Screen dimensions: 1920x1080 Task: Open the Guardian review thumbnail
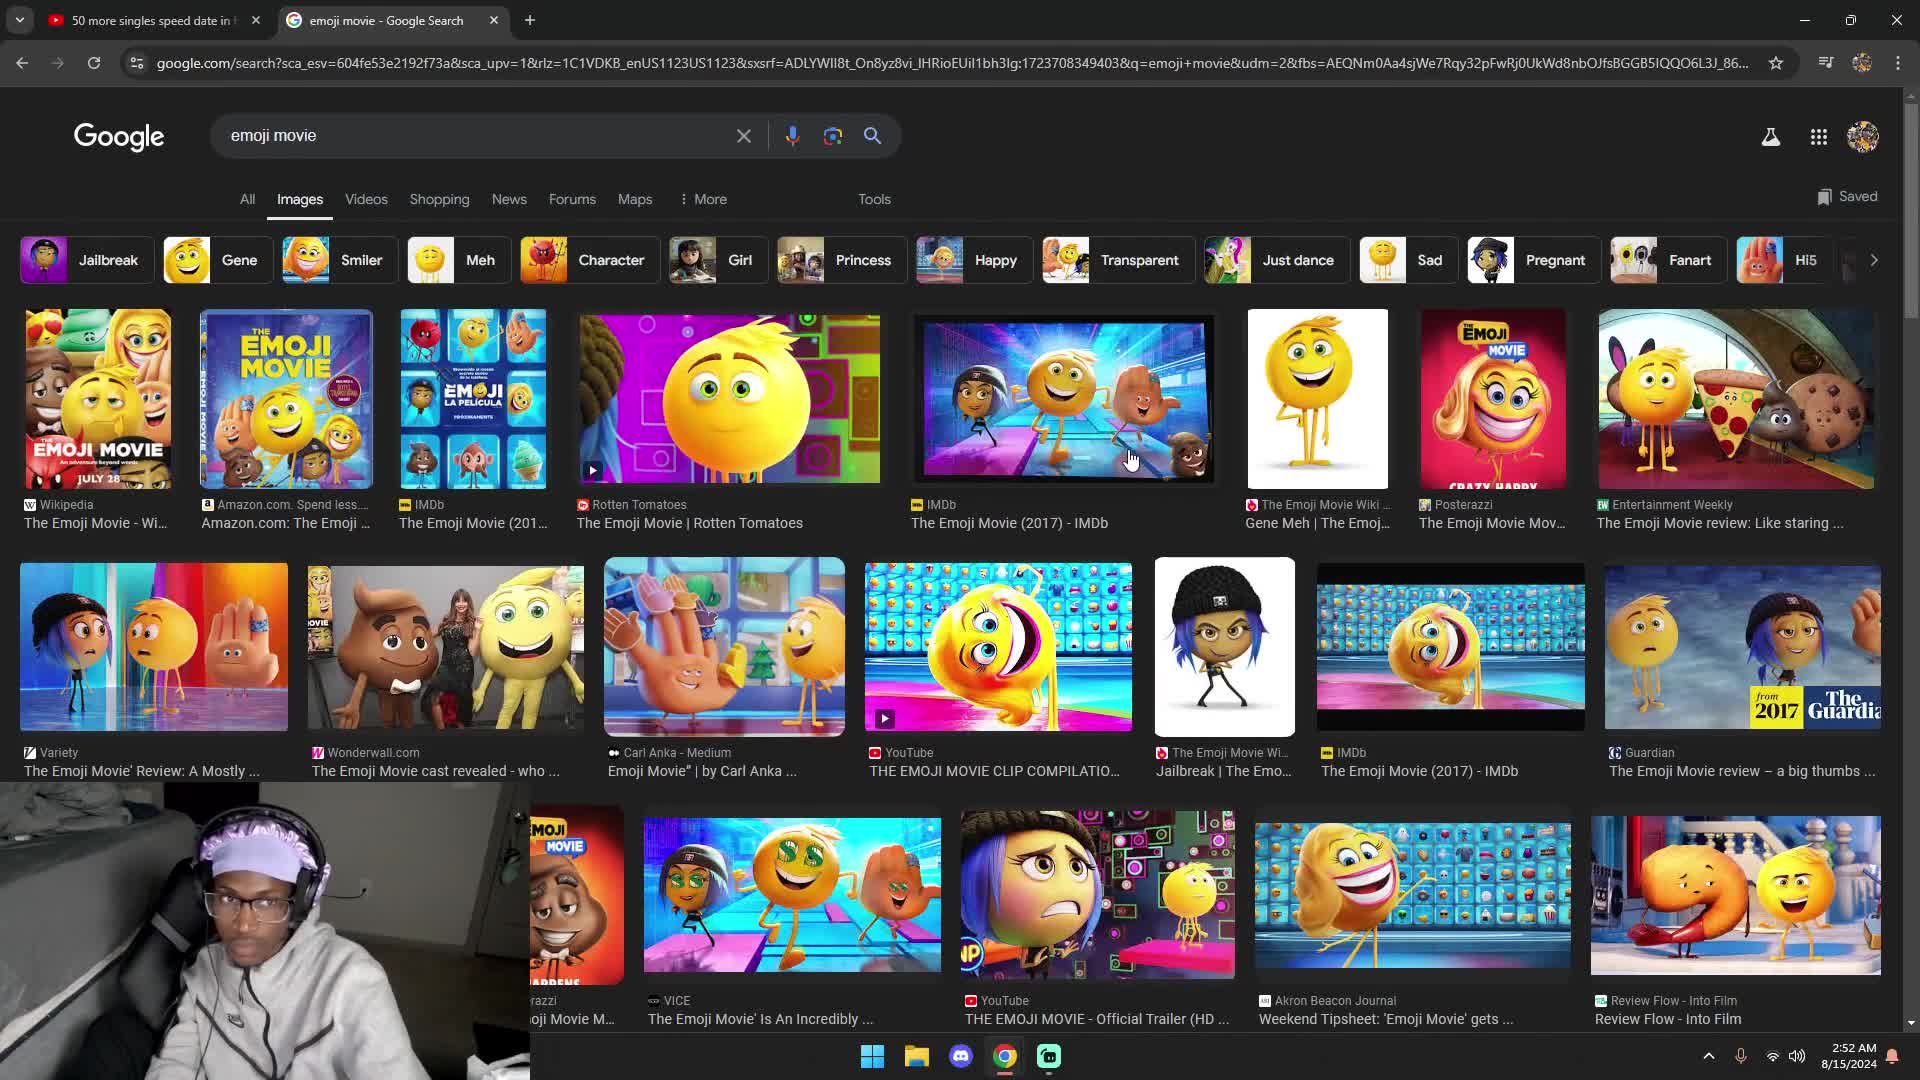click(x=1742, y=646)
